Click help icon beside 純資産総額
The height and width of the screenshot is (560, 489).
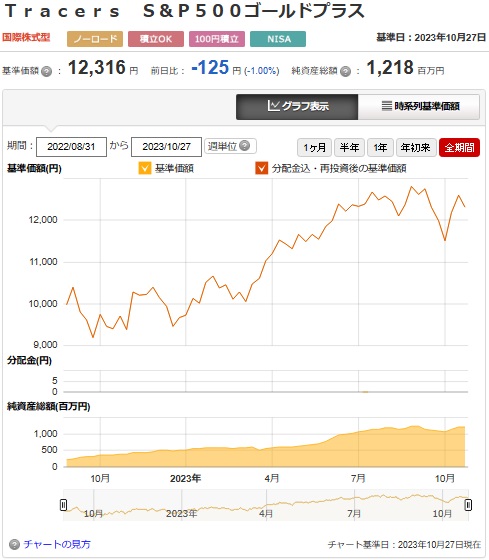click(x=345, y=71)
